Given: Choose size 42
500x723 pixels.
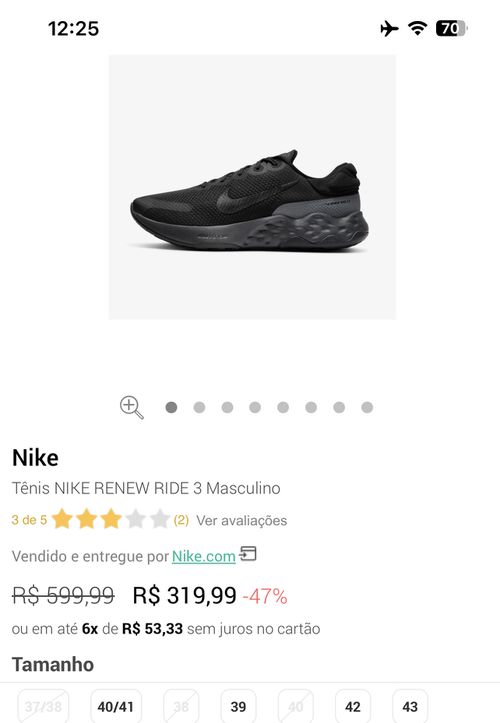Looking at the screenshot, I should [353, 706].
